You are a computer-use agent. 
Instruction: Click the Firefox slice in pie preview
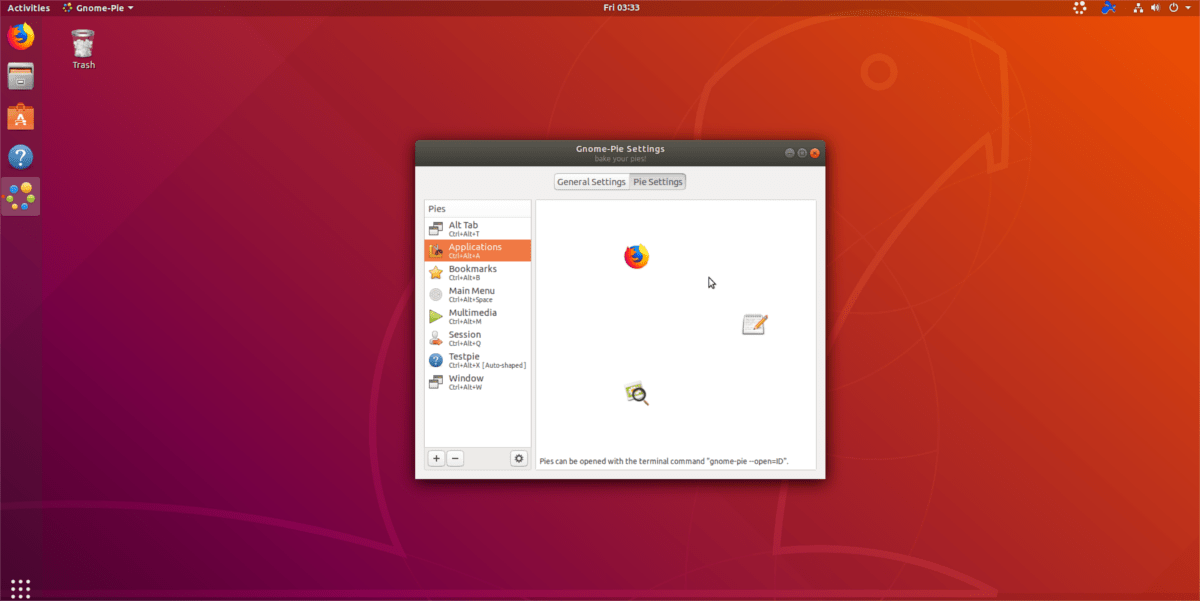pos(636,257)
